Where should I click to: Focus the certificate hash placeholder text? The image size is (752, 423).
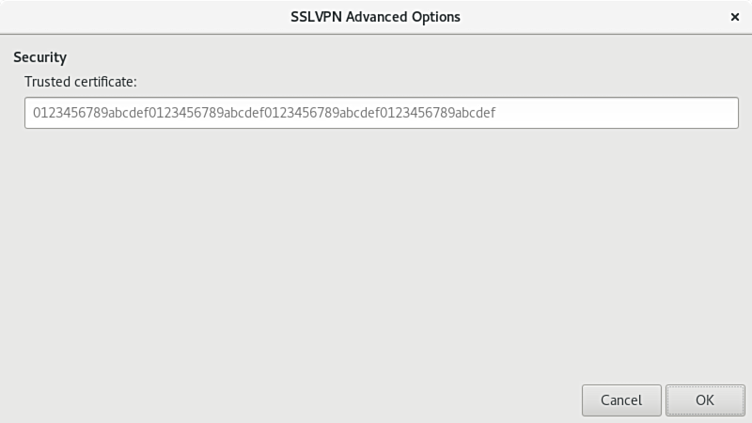click(264, 113)
